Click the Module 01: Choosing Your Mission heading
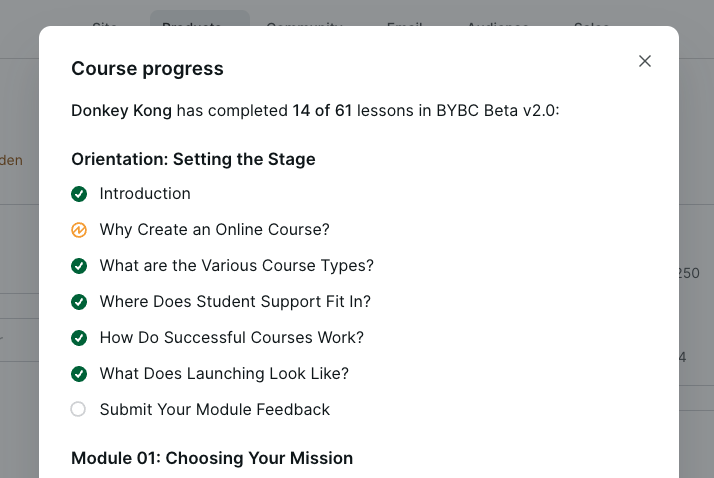714x478 pixels. (x=212, y=458)
